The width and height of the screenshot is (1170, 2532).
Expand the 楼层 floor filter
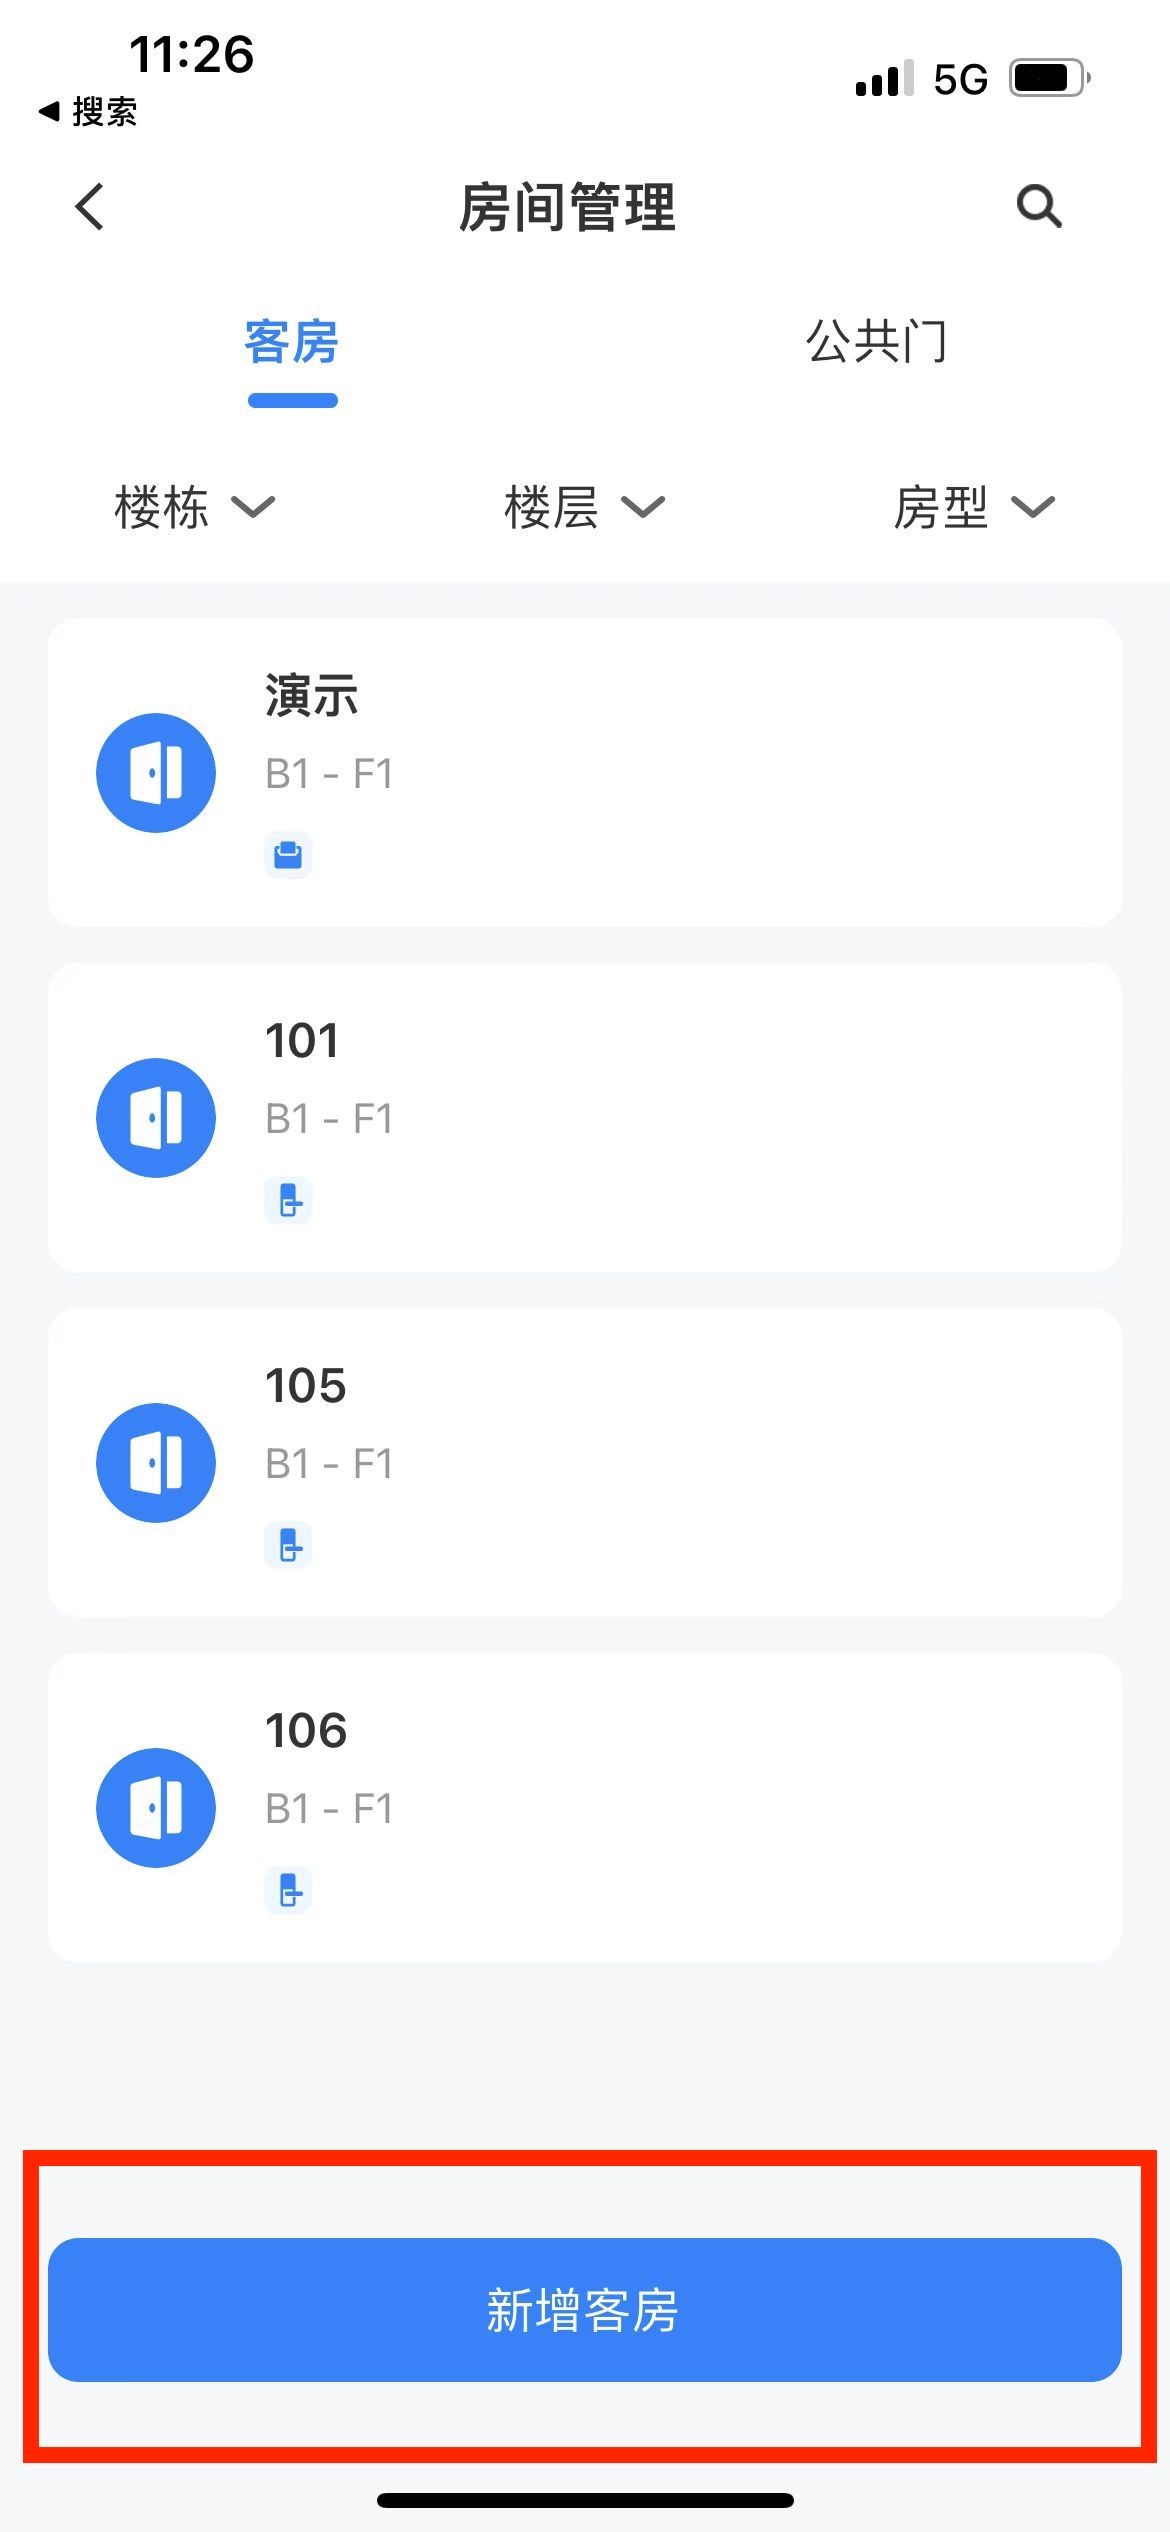(x=584, y=507)
